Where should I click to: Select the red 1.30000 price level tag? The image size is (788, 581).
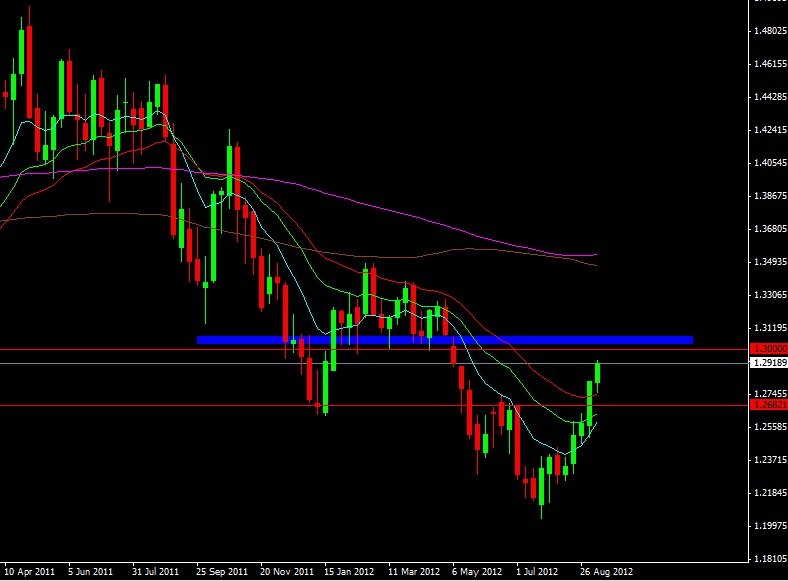[768, 349]
